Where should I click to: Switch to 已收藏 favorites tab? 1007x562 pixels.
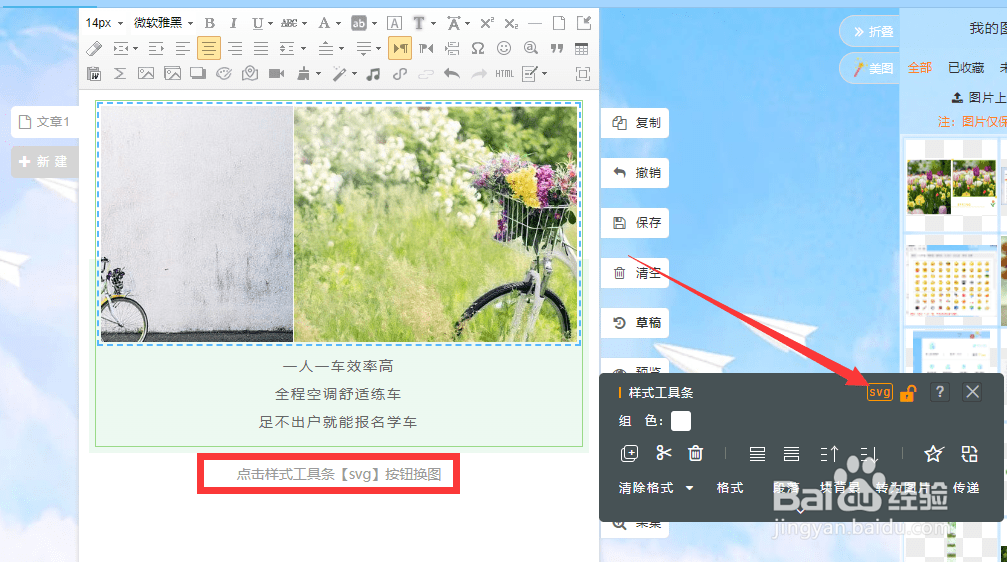(966, 67)
